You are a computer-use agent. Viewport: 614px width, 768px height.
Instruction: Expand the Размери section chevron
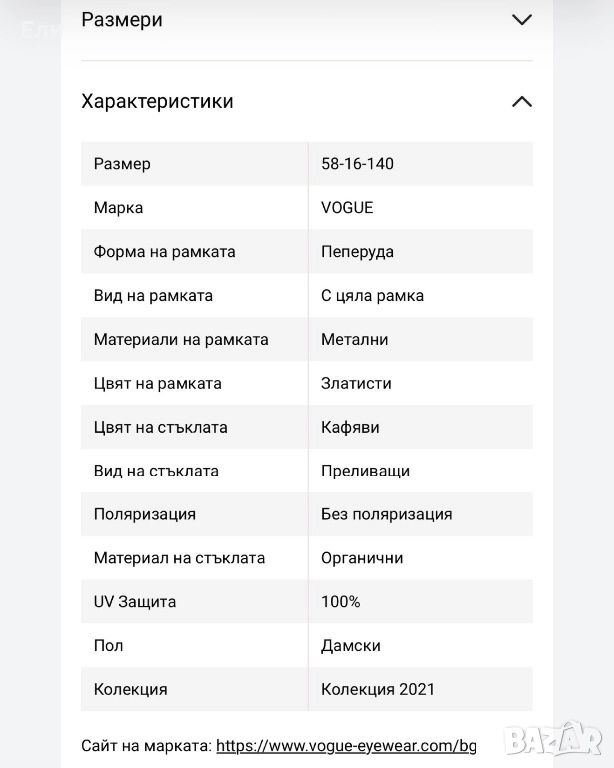[521, 20]
